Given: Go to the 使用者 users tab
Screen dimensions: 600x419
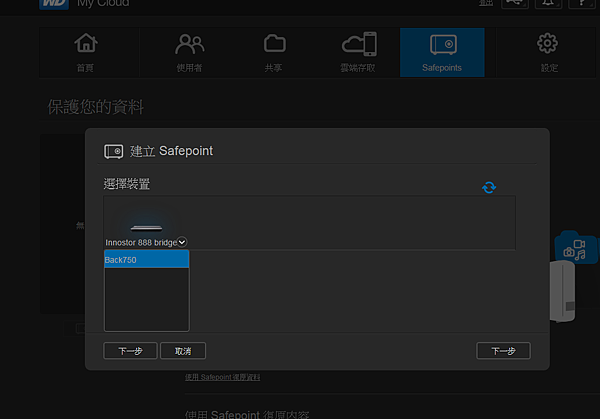Looking at the screenshot, I should click(x=189, y=52).
